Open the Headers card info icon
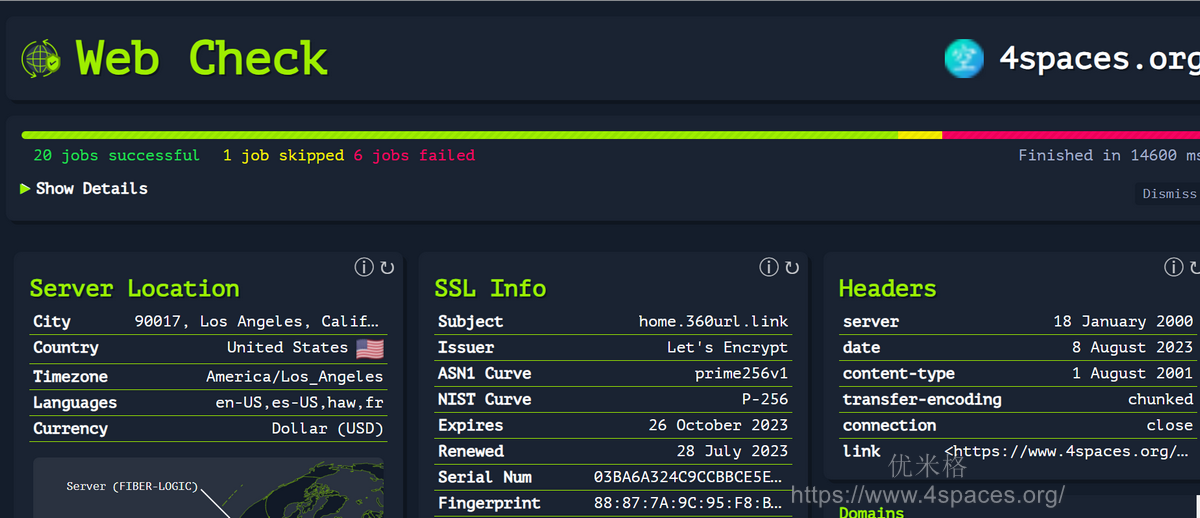The width and height of the screenshot is (1200, 518). pos(1173,267)
